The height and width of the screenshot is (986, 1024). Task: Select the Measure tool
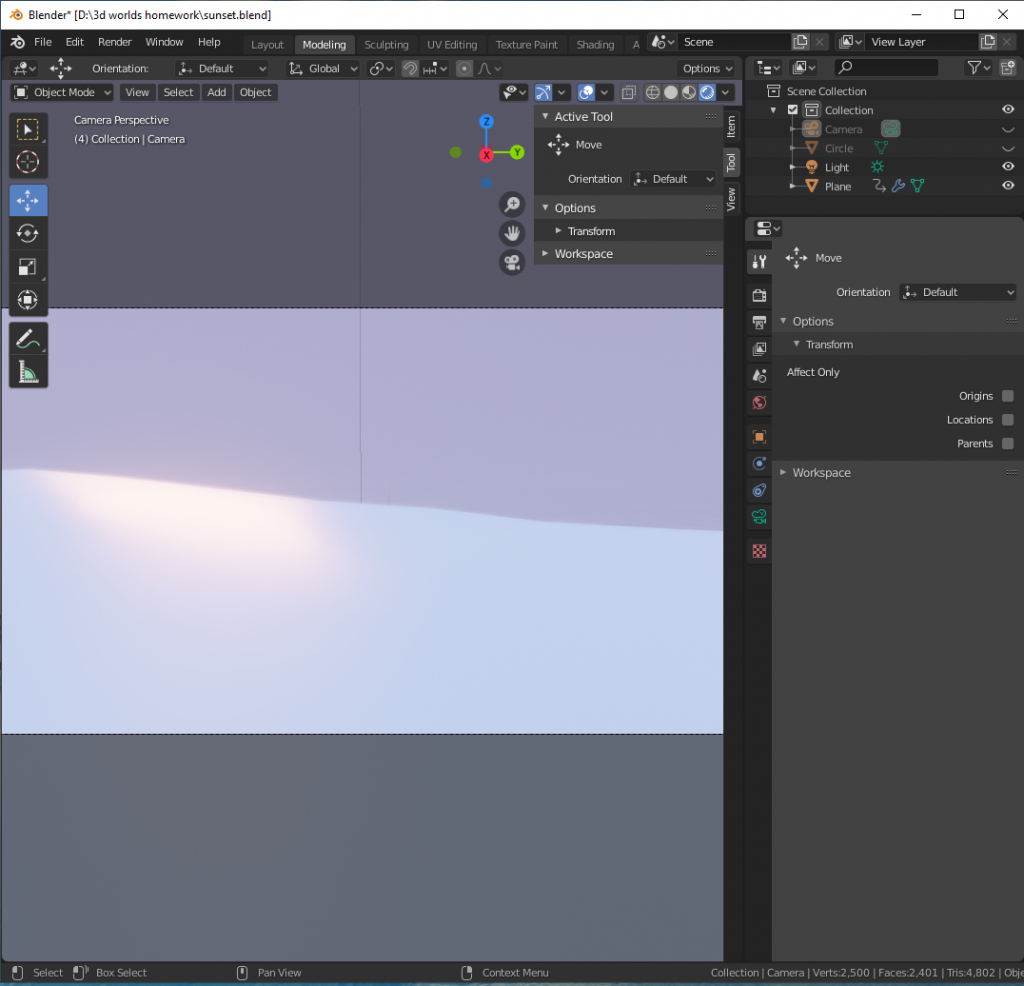point(28,372)
